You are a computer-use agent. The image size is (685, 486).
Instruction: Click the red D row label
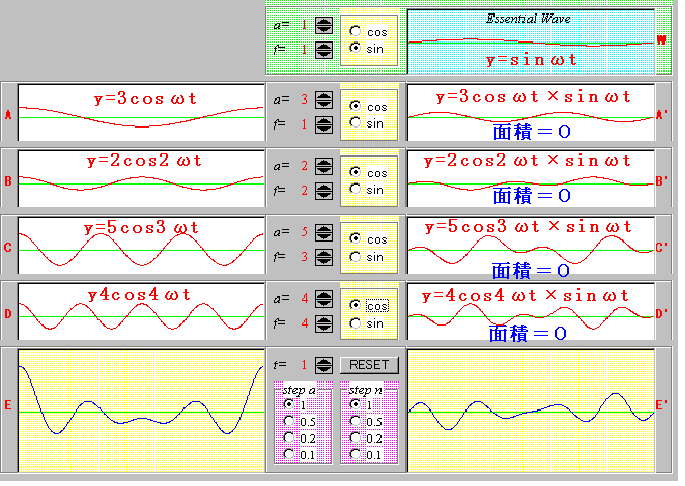[x=8, y=314]
